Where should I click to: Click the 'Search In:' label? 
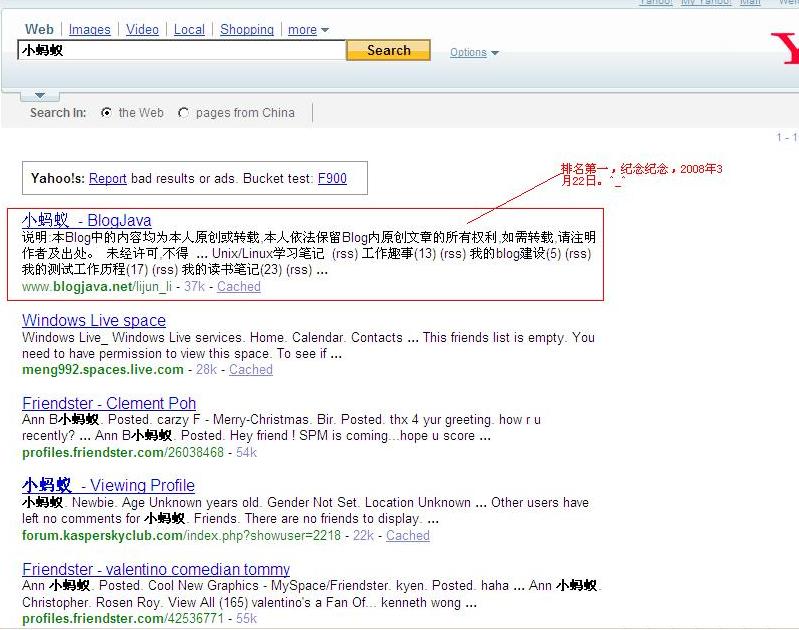point(58,113)
